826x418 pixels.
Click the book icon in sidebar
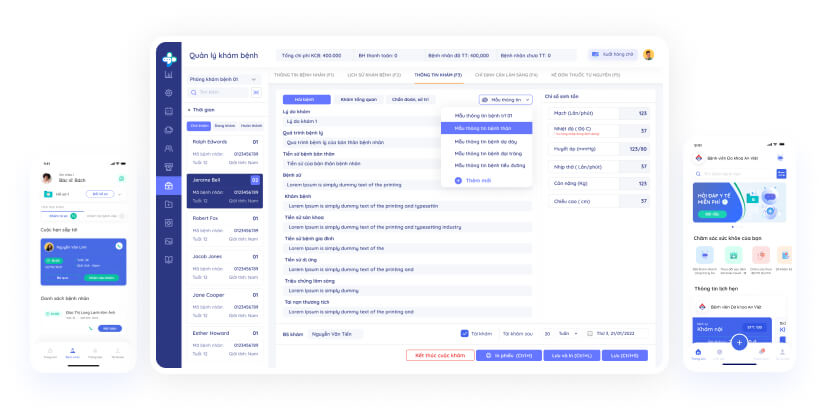click(169, 260)
